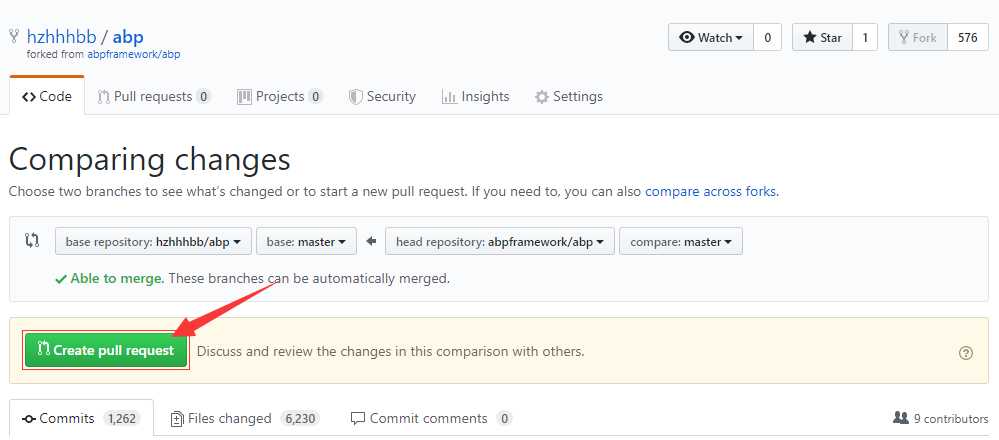
Task: Expand the base: master branch selector
Action: point(306,241)
